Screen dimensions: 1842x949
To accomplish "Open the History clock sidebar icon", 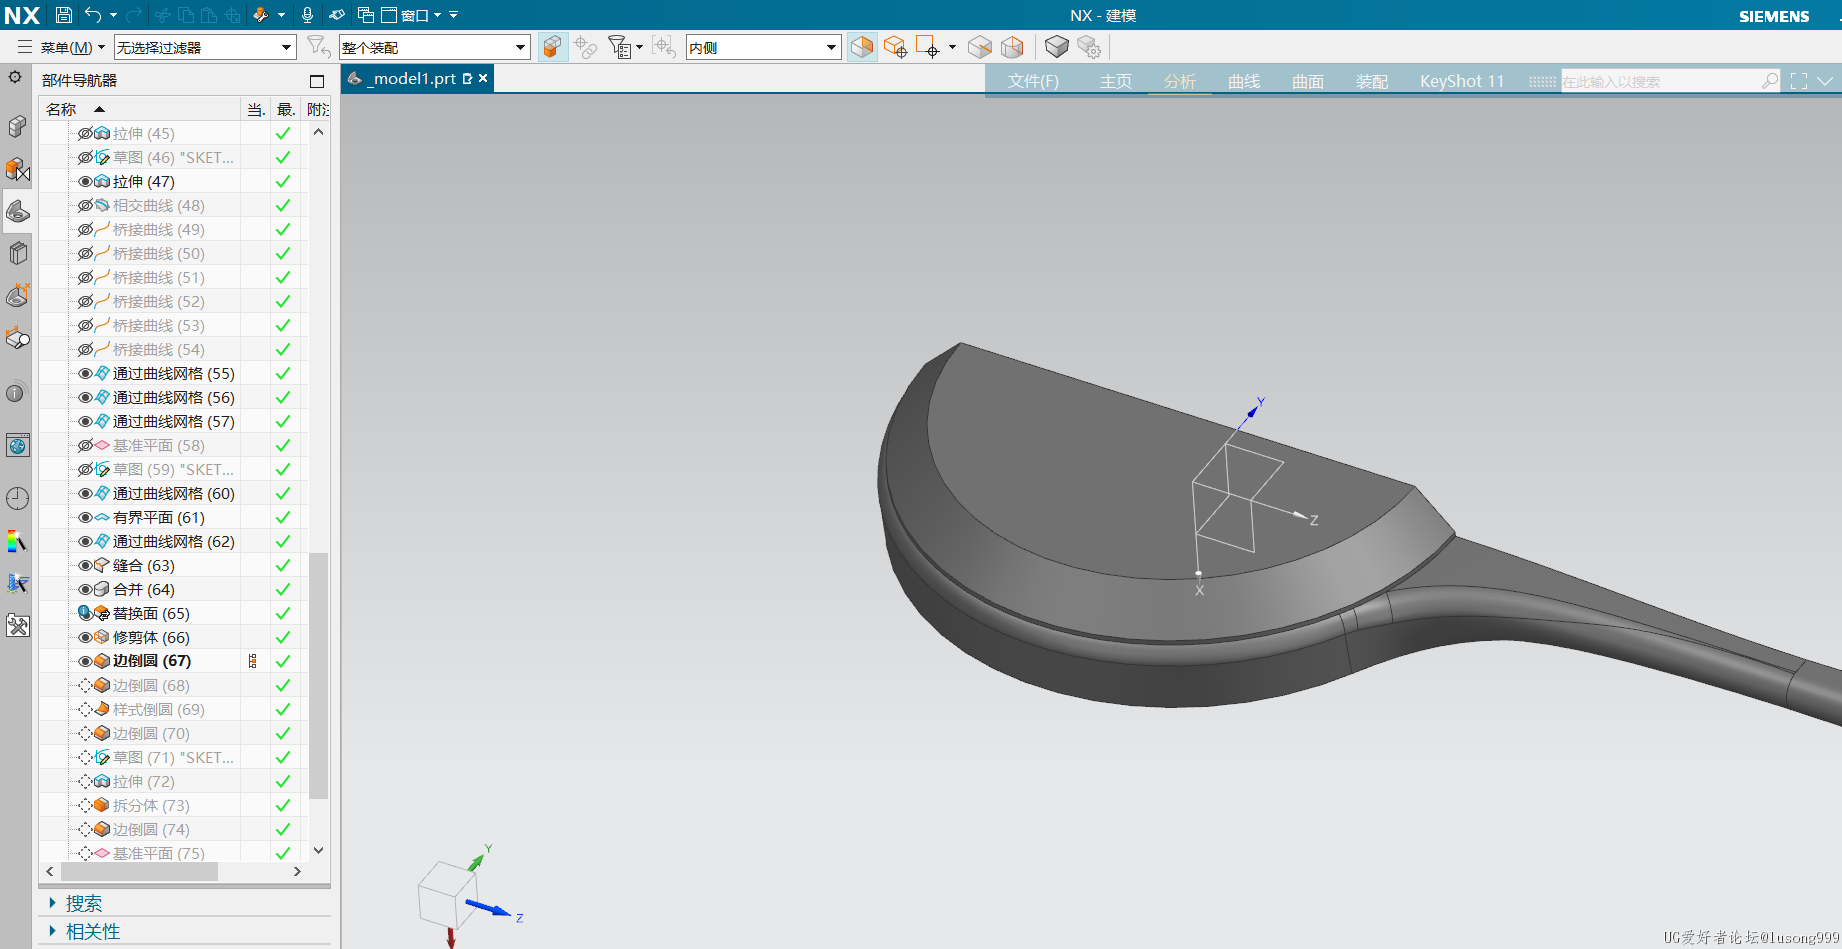I will 17,498.
